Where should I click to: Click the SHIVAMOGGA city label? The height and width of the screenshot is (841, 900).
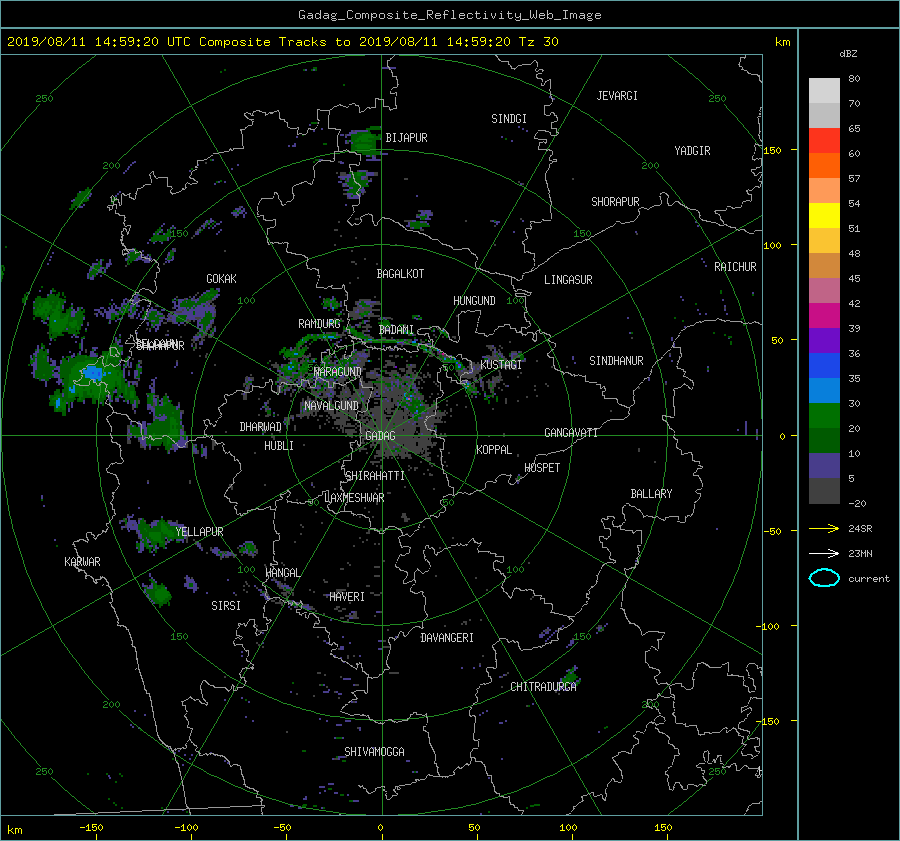click(x=374, y=752)
